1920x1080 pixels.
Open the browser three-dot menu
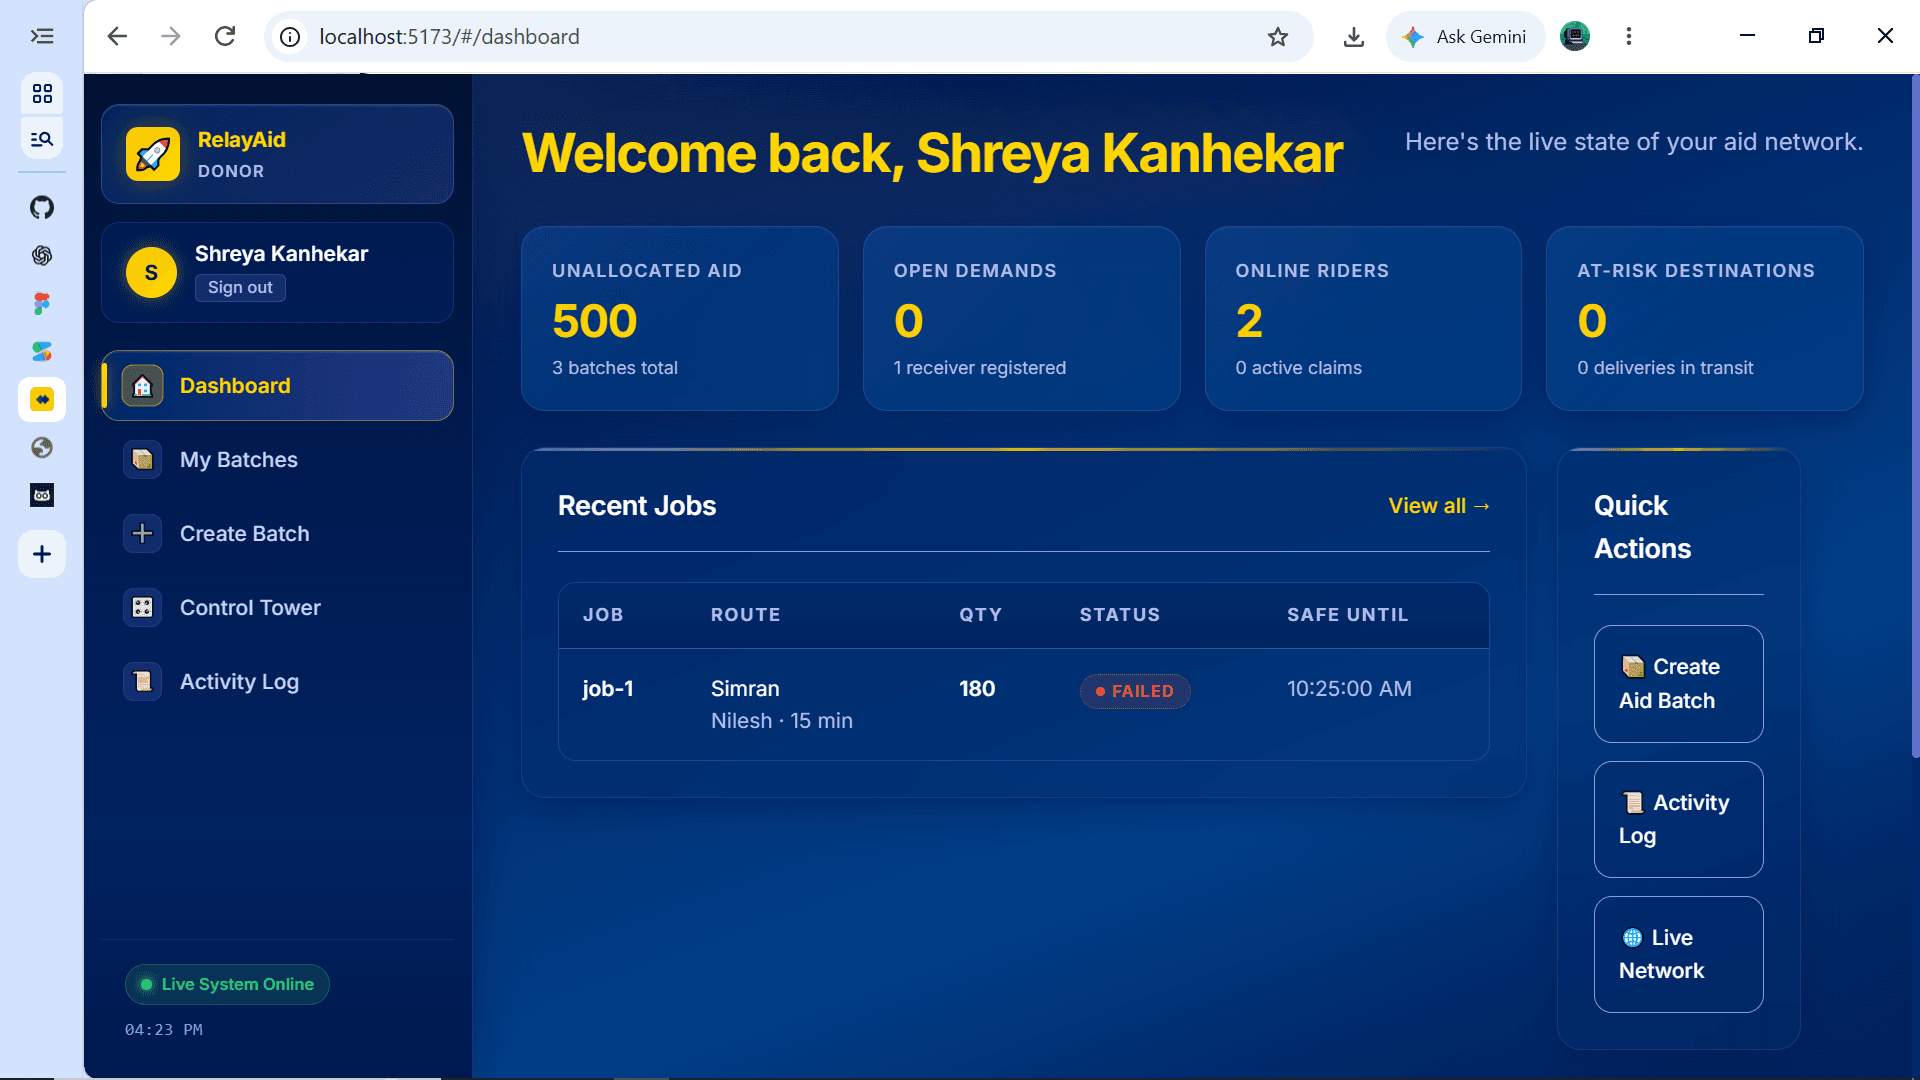pos(1629,37)
